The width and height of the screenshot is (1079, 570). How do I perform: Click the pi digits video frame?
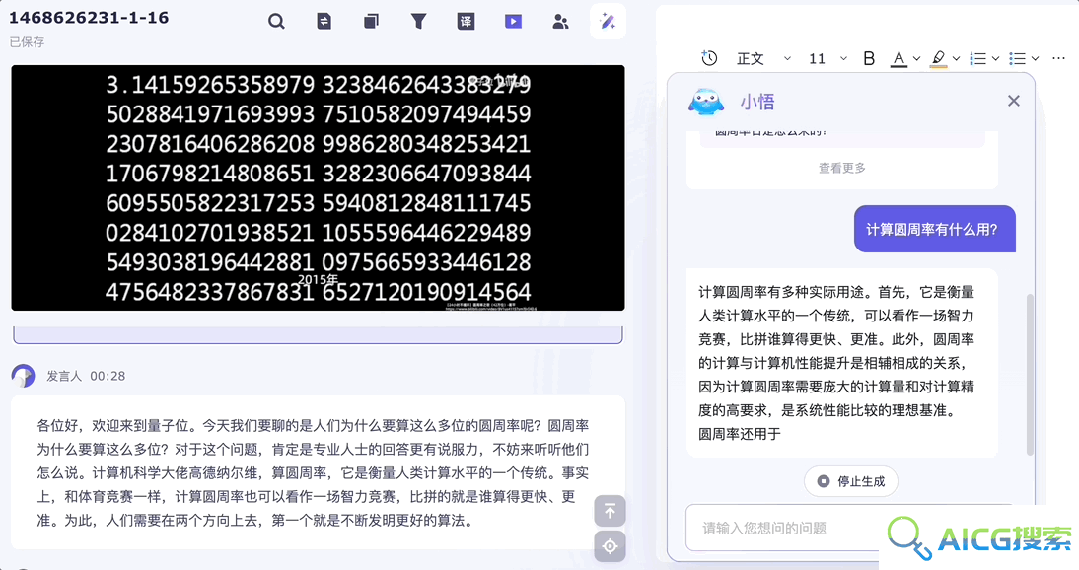point(318,188)
